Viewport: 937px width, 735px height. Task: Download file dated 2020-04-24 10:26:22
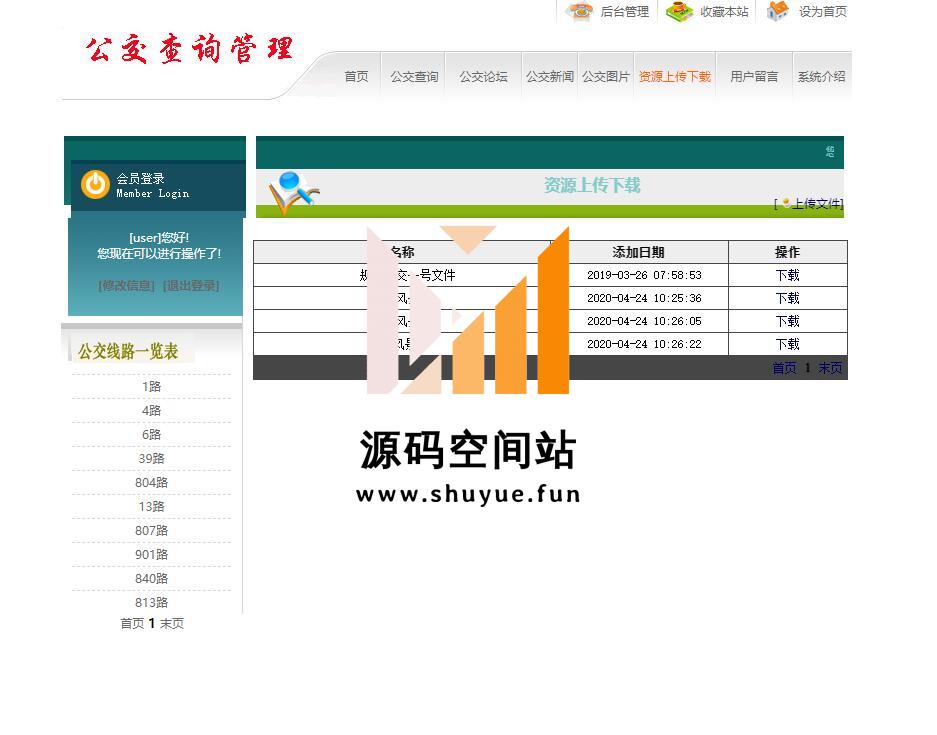point(788,344)
